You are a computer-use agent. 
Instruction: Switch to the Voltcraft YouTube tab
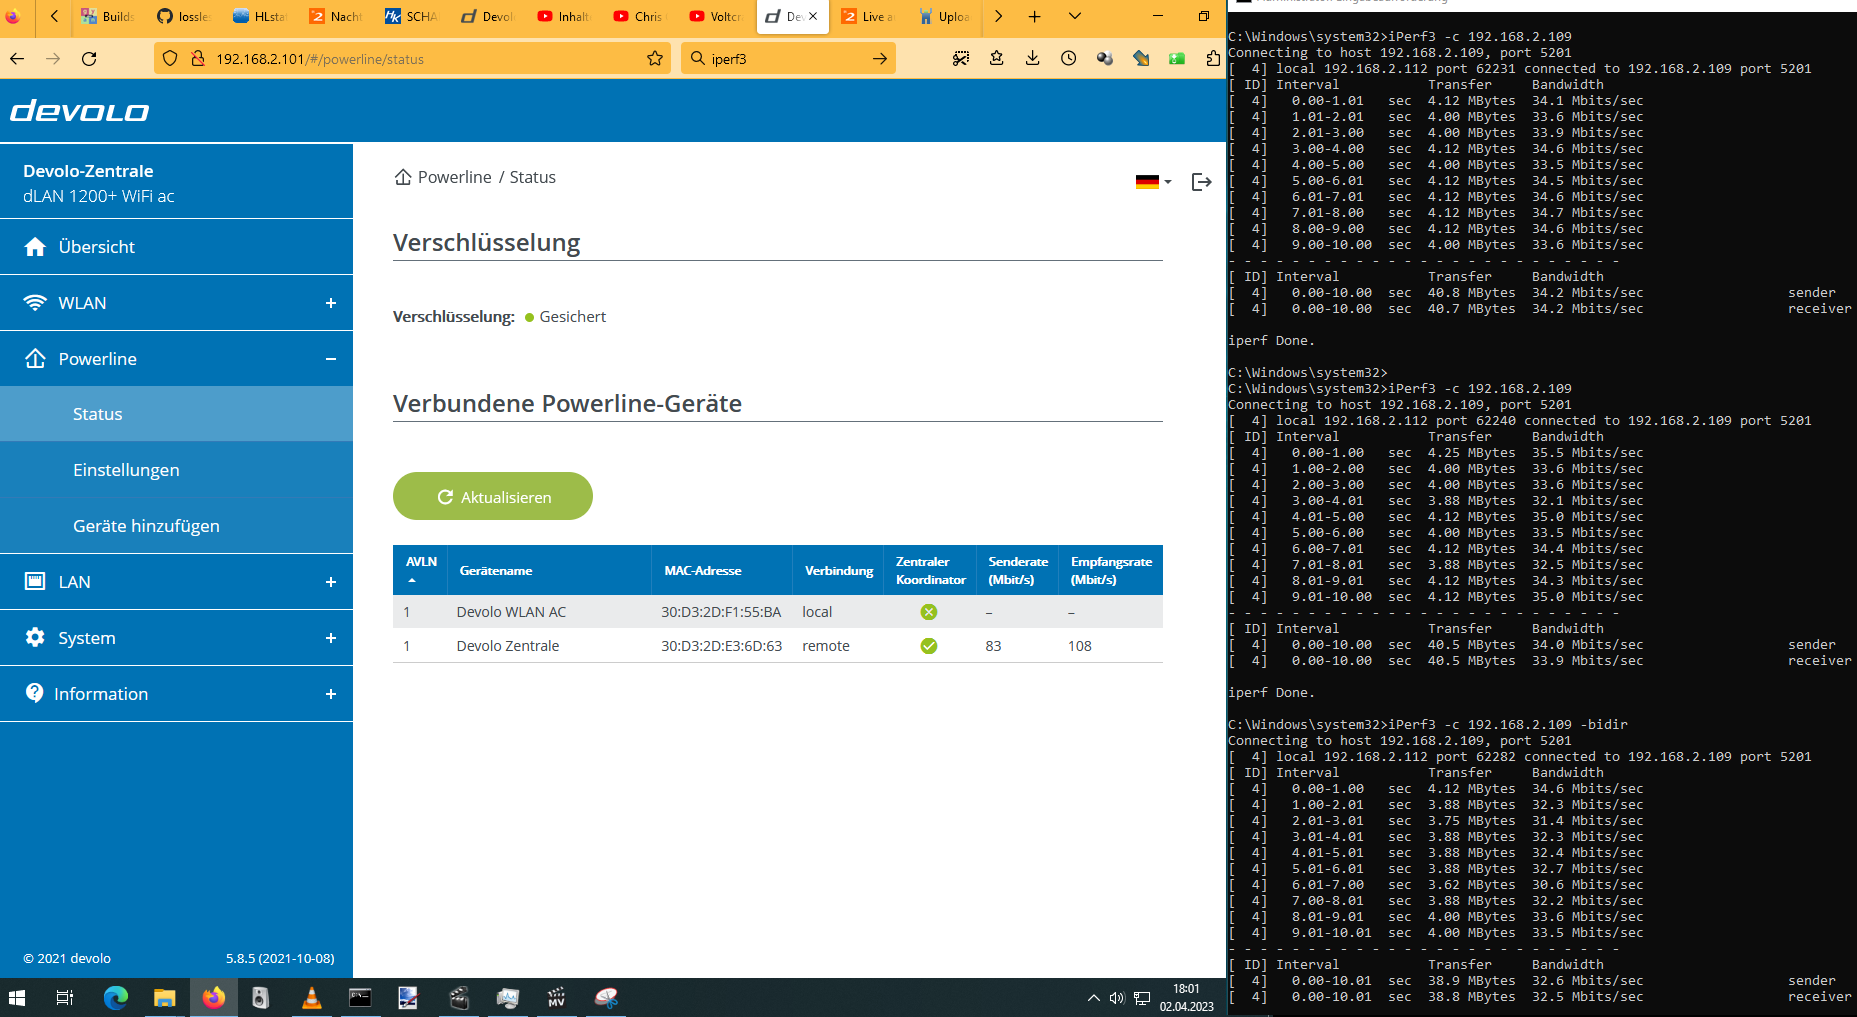[x=716, y=16]
